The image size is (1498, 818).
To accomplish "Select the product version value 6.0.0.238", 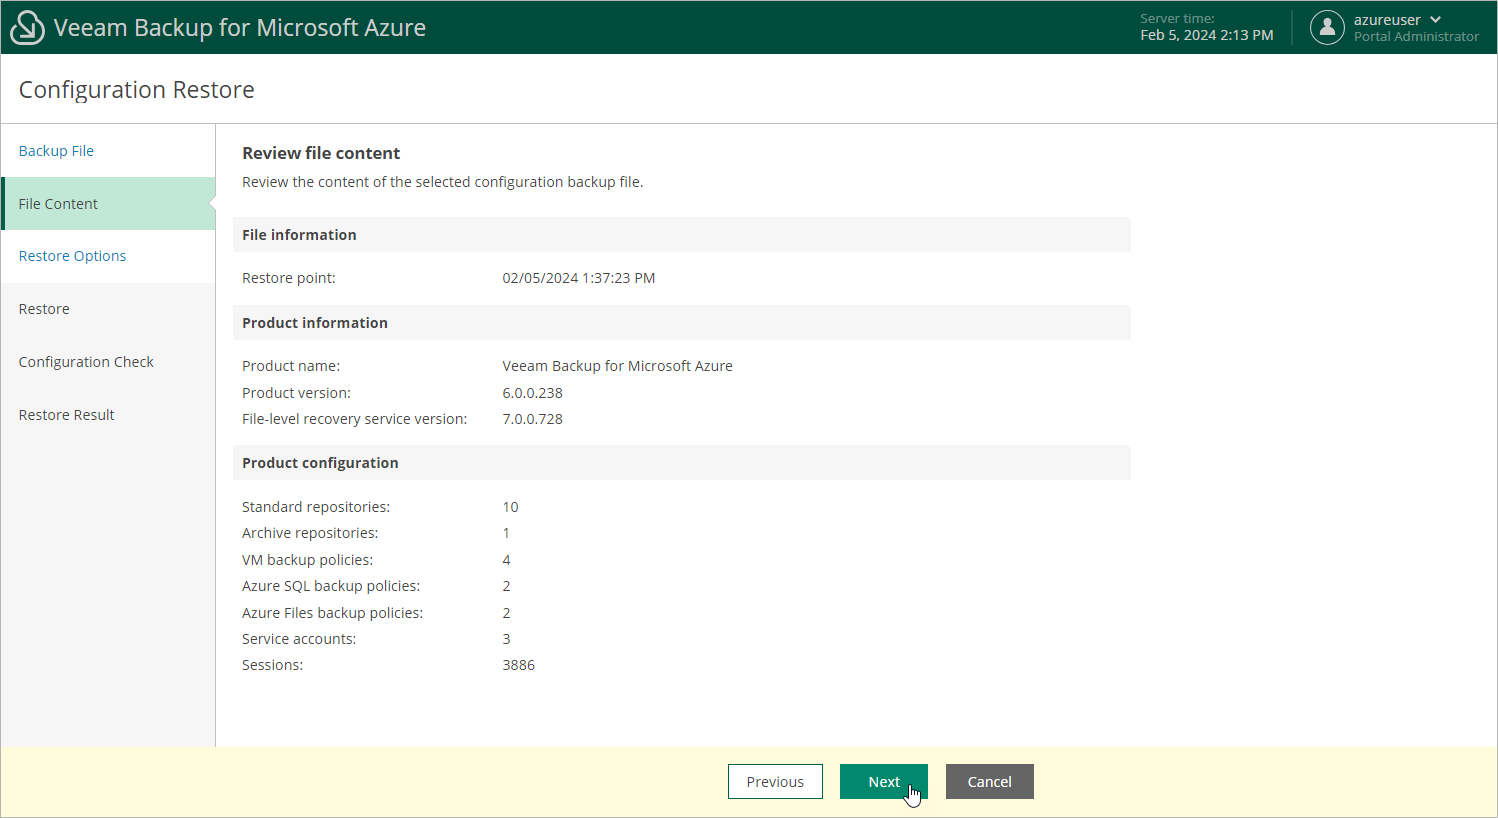I will coord(533,393).
